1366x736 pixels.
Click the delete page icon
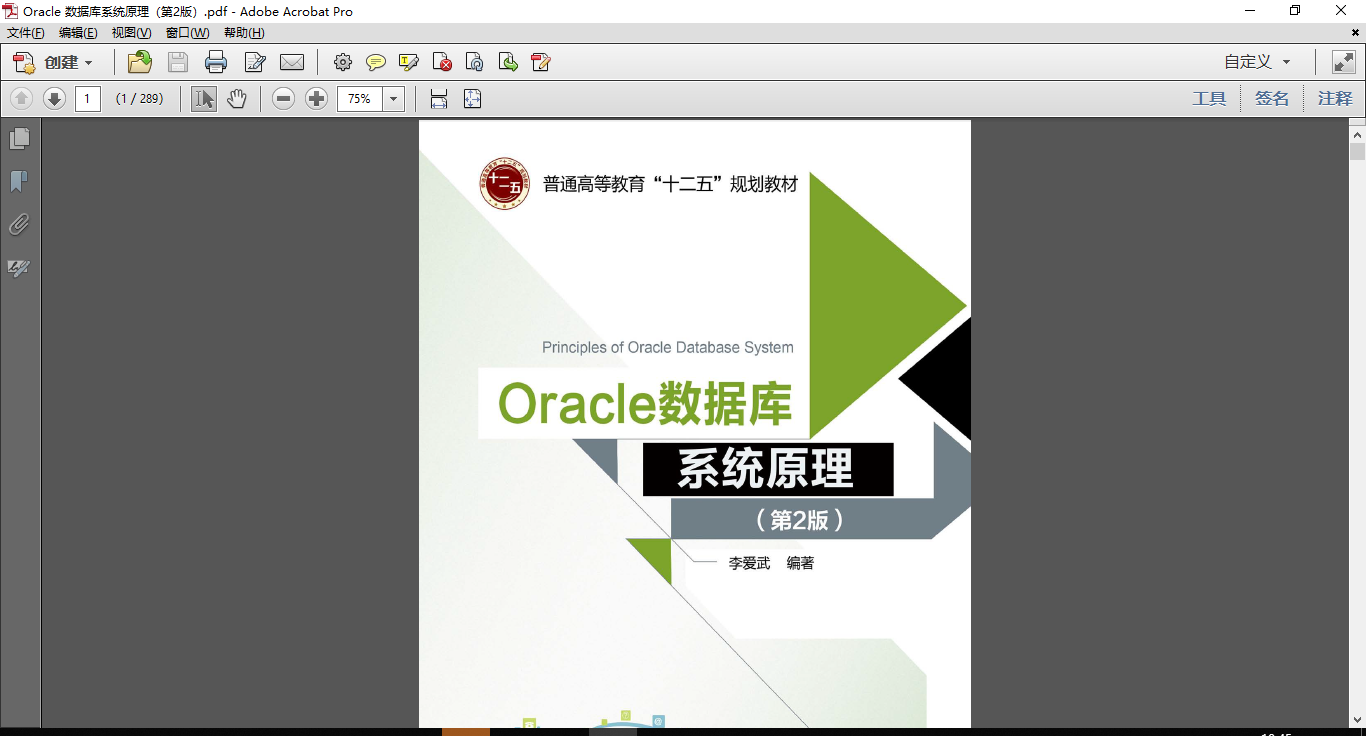(x=442, y=62)
